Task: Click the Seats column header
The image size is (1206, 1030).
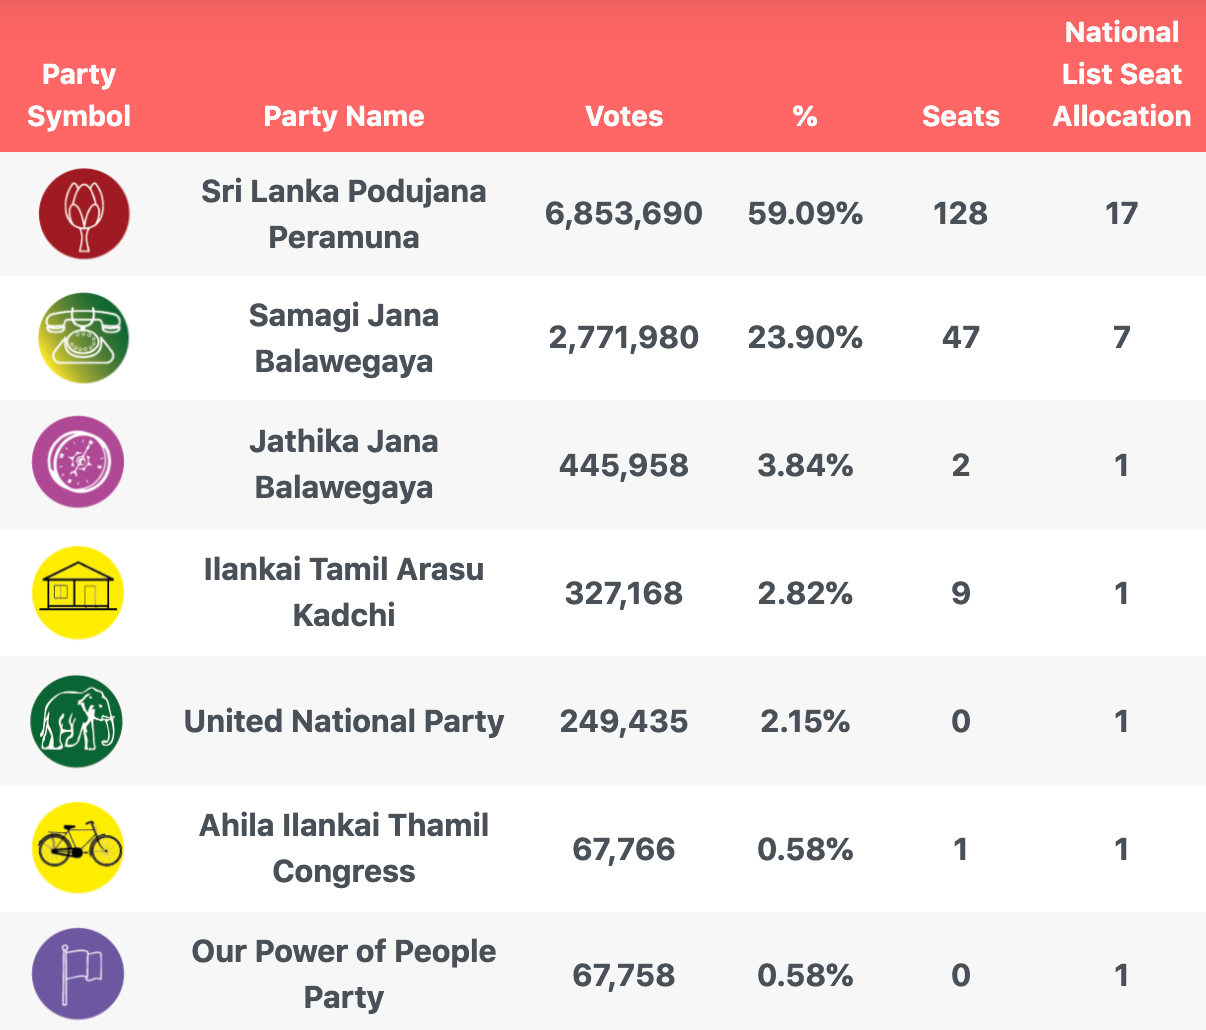Action: (960, 116)
